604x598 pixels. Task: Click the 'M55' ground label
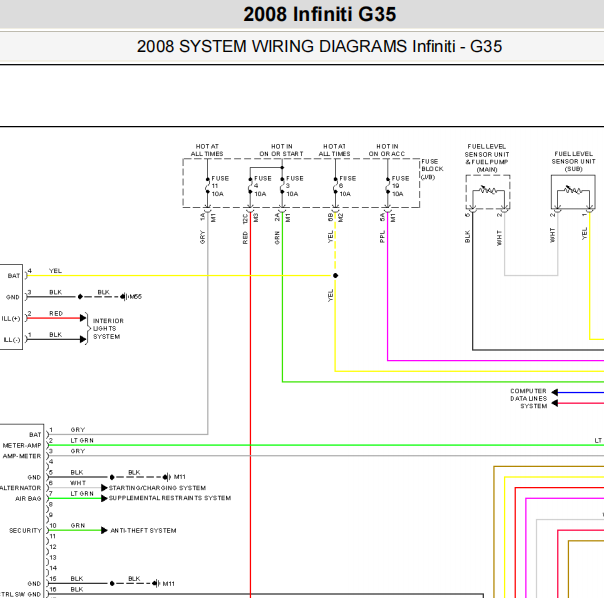coord(135,297)
